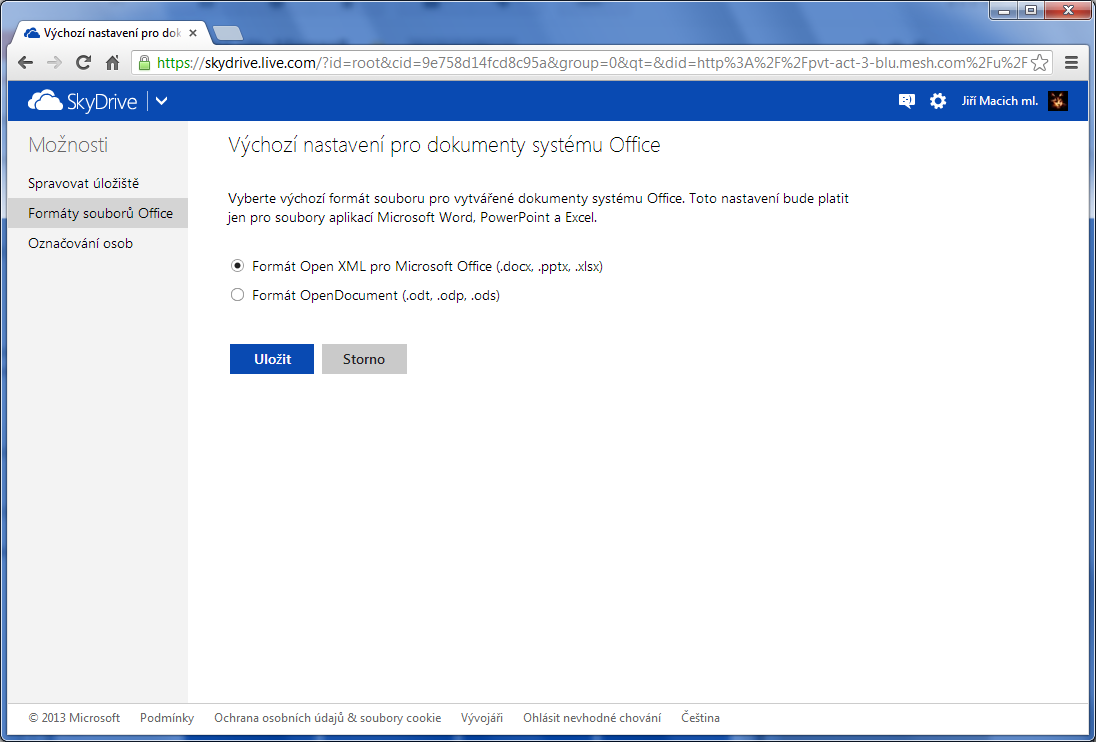Maximize the Chrome window
This screenshot has width=1096, height=742.
click(1030, 10)
